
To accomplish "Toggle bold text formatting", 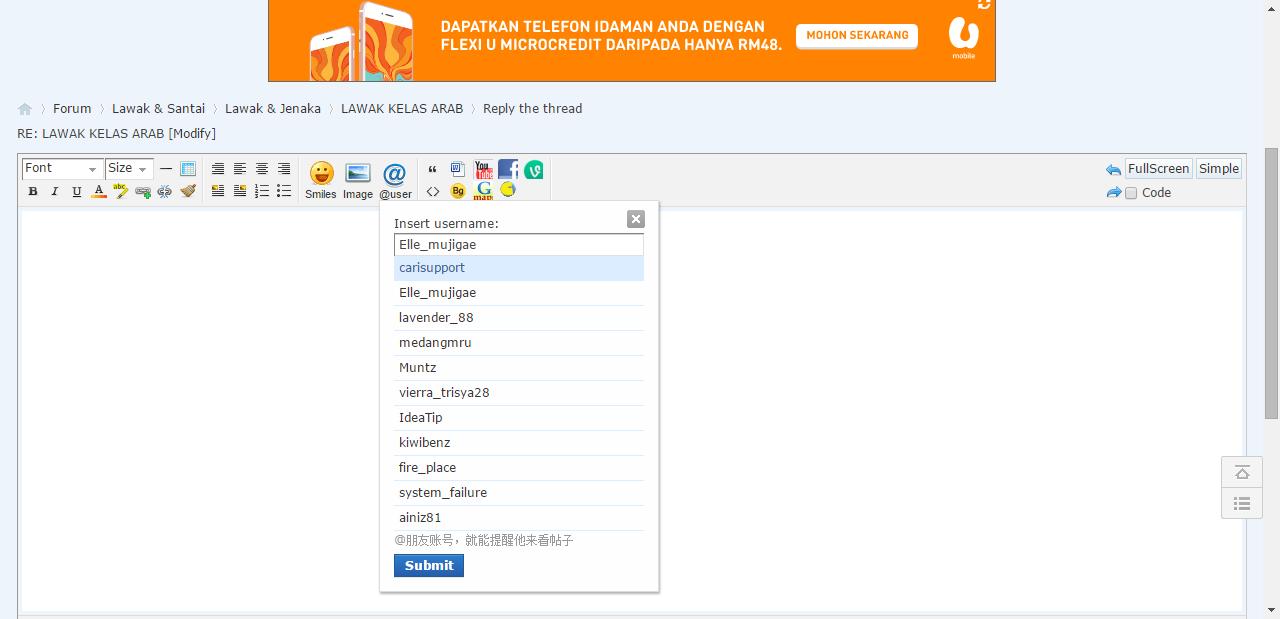I will (33, 191).
